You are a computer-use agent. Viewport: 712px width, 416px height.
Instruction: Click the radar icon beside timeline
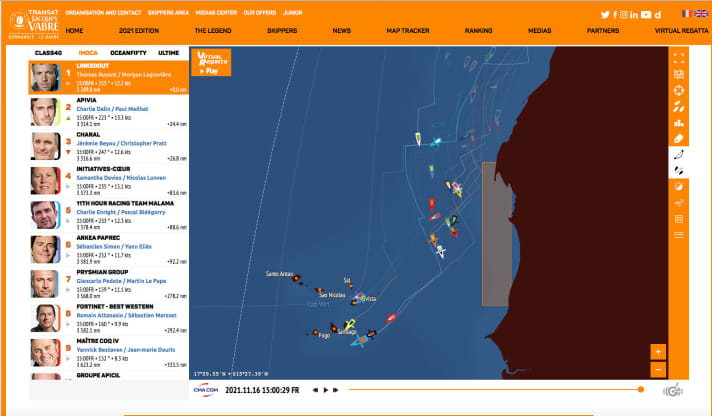point(673,390)
